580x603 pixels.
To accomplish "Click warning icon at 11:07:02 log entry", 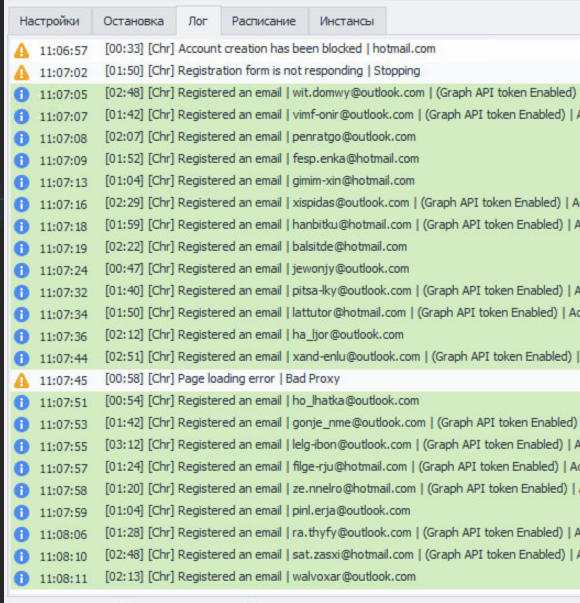I will click(x=22, y=72).
